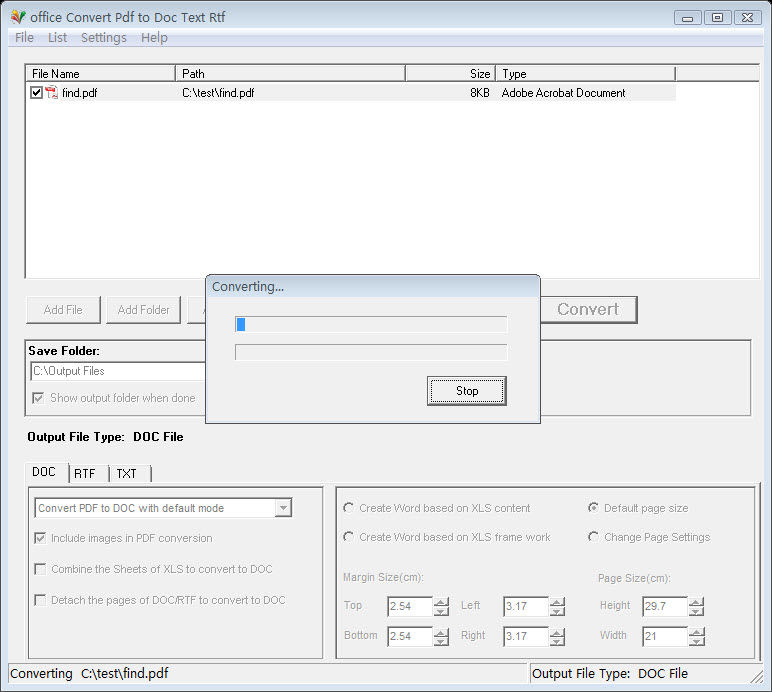The width and height of the screenshot is (772, 692).
Task: Click the Top margin value field
Action: point(411,606)
